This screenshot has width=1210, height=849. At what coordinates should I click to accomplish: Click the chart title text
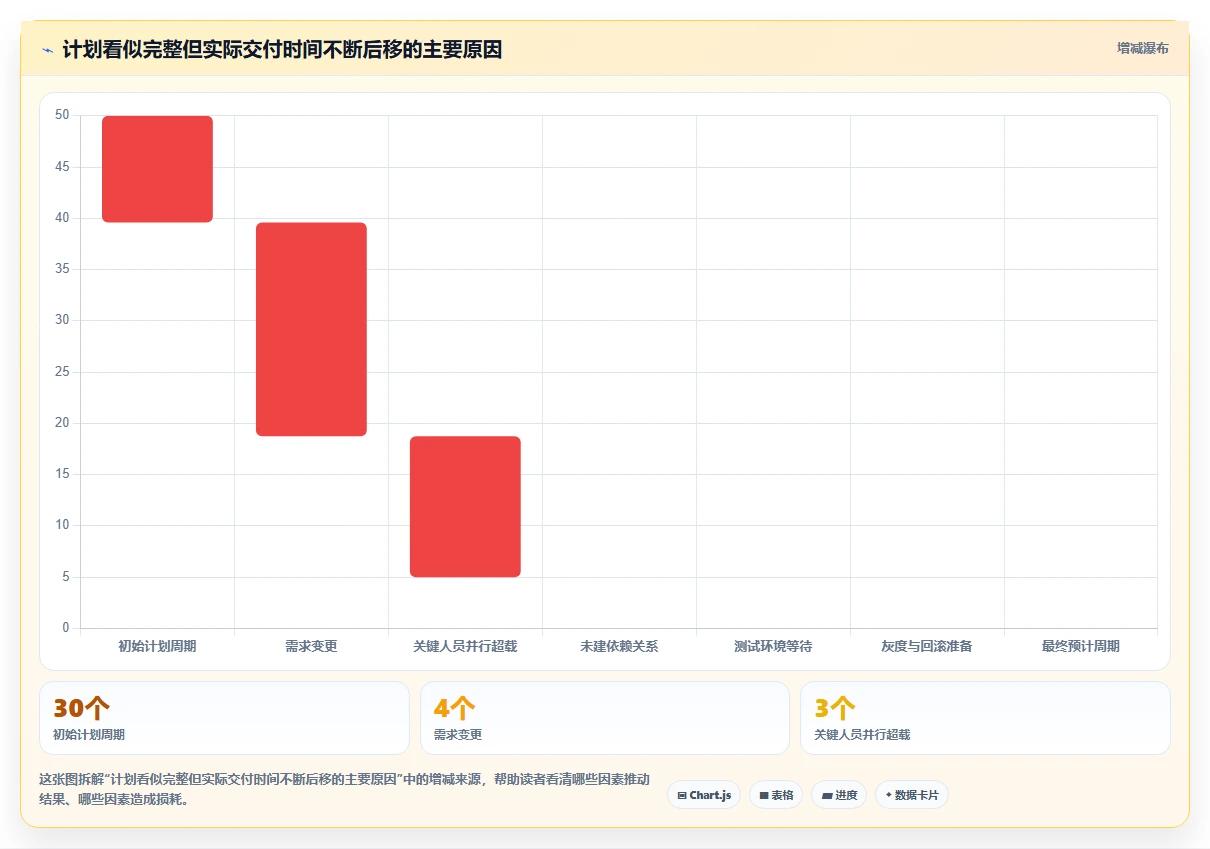coord(282,49)
